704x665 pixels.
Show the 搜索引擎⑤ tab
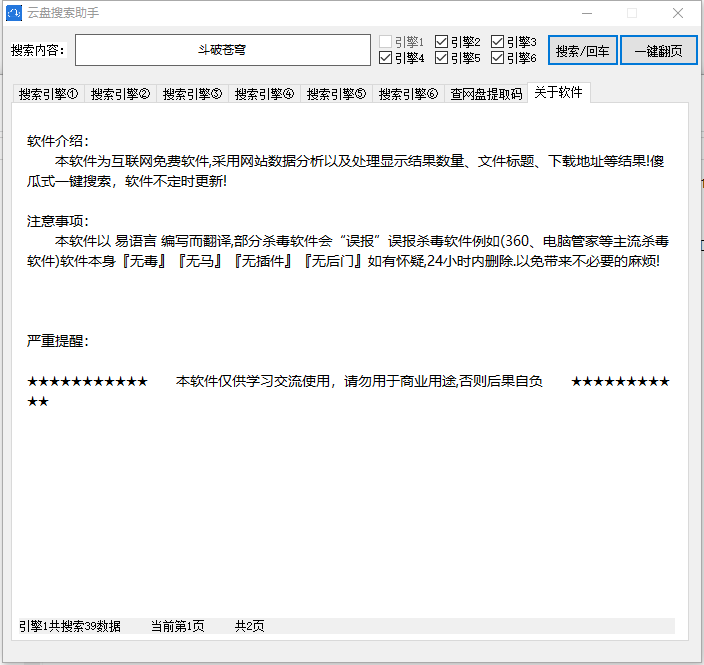[x=336, y=94]
